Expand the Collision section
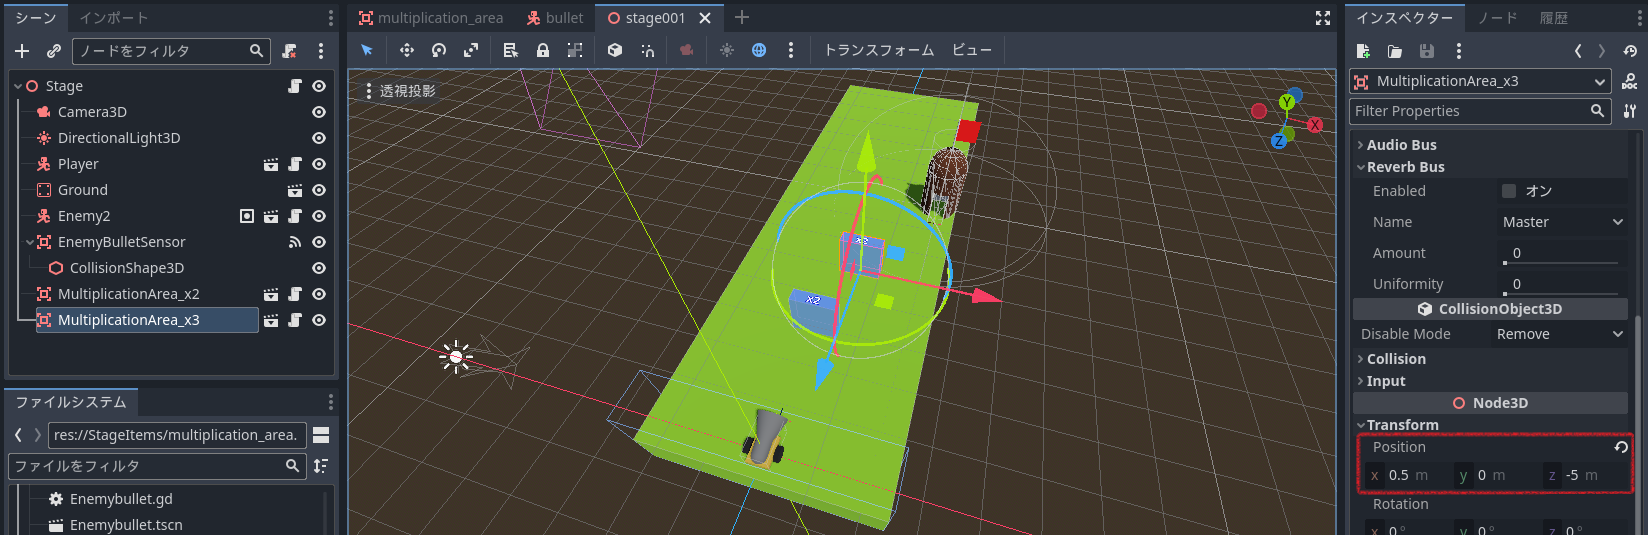1648x535 pixels. 1360,359
